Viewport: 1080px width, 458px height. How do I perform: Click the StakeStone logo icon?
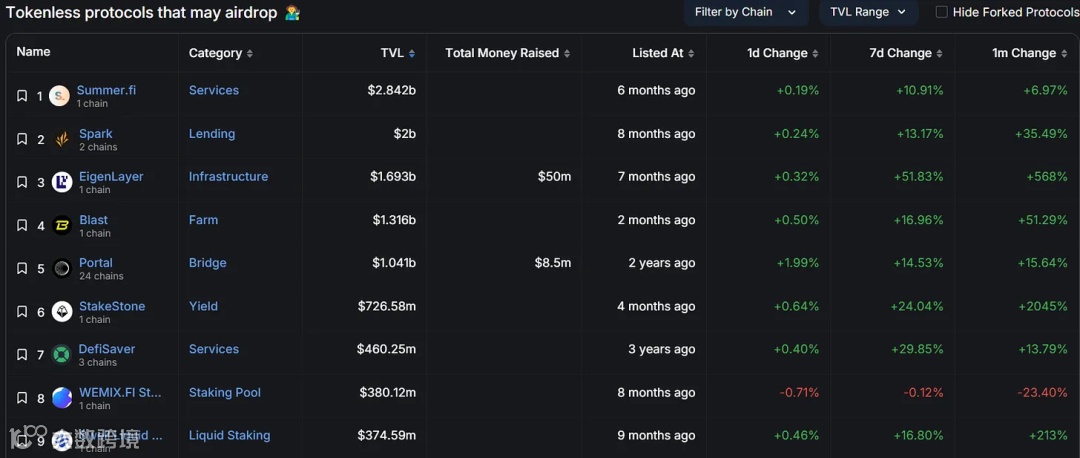(62, 312)
